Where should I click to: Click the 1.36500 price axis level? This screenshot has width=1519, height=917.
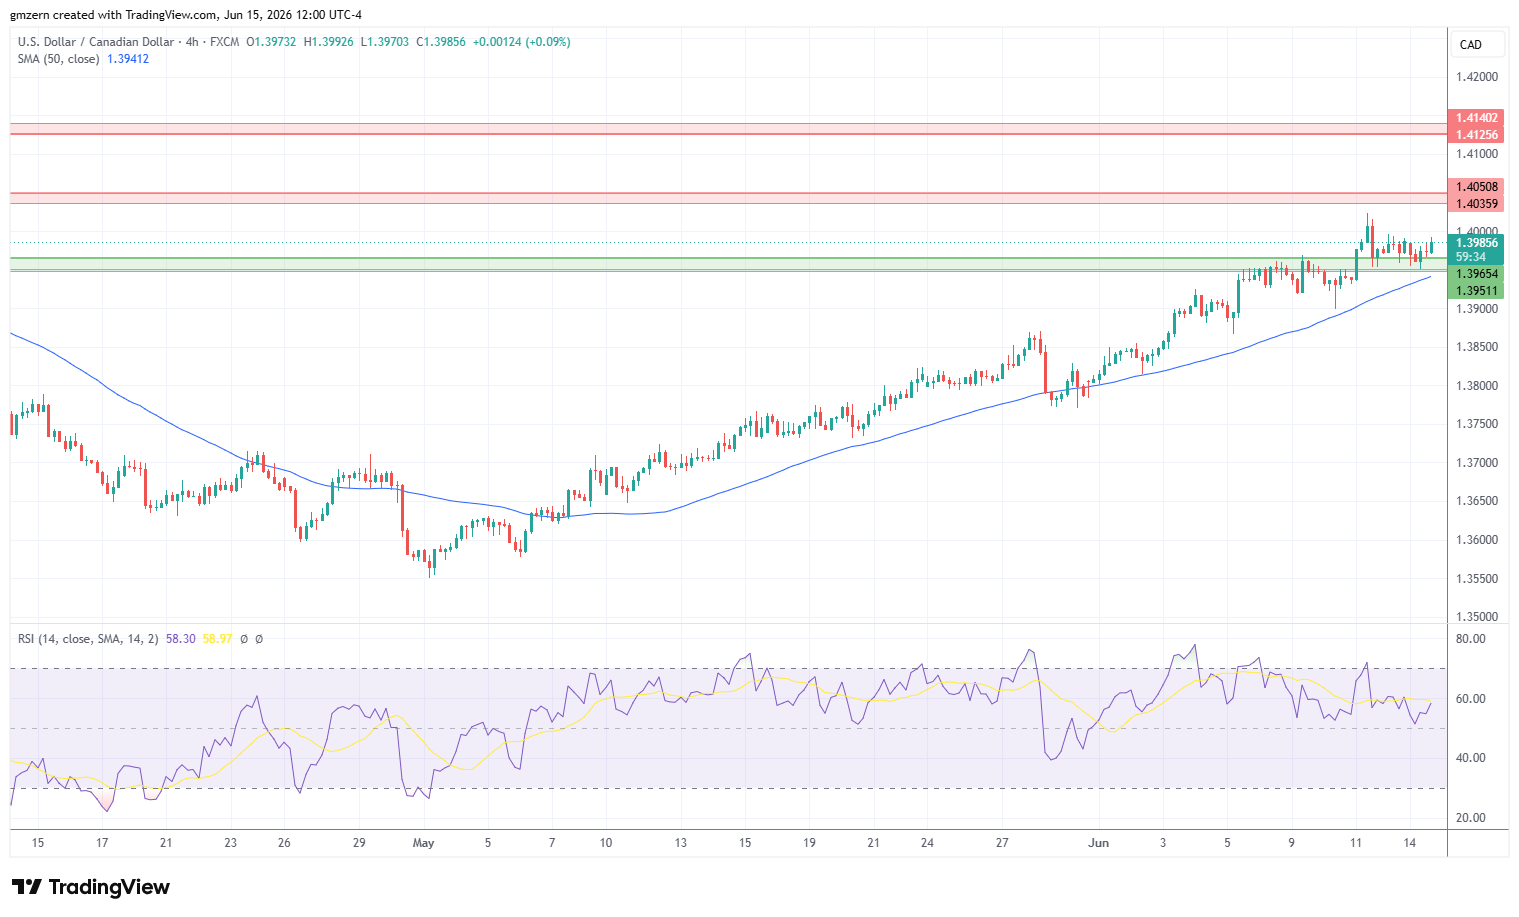pyautogui.click(x=1476, y=501)
